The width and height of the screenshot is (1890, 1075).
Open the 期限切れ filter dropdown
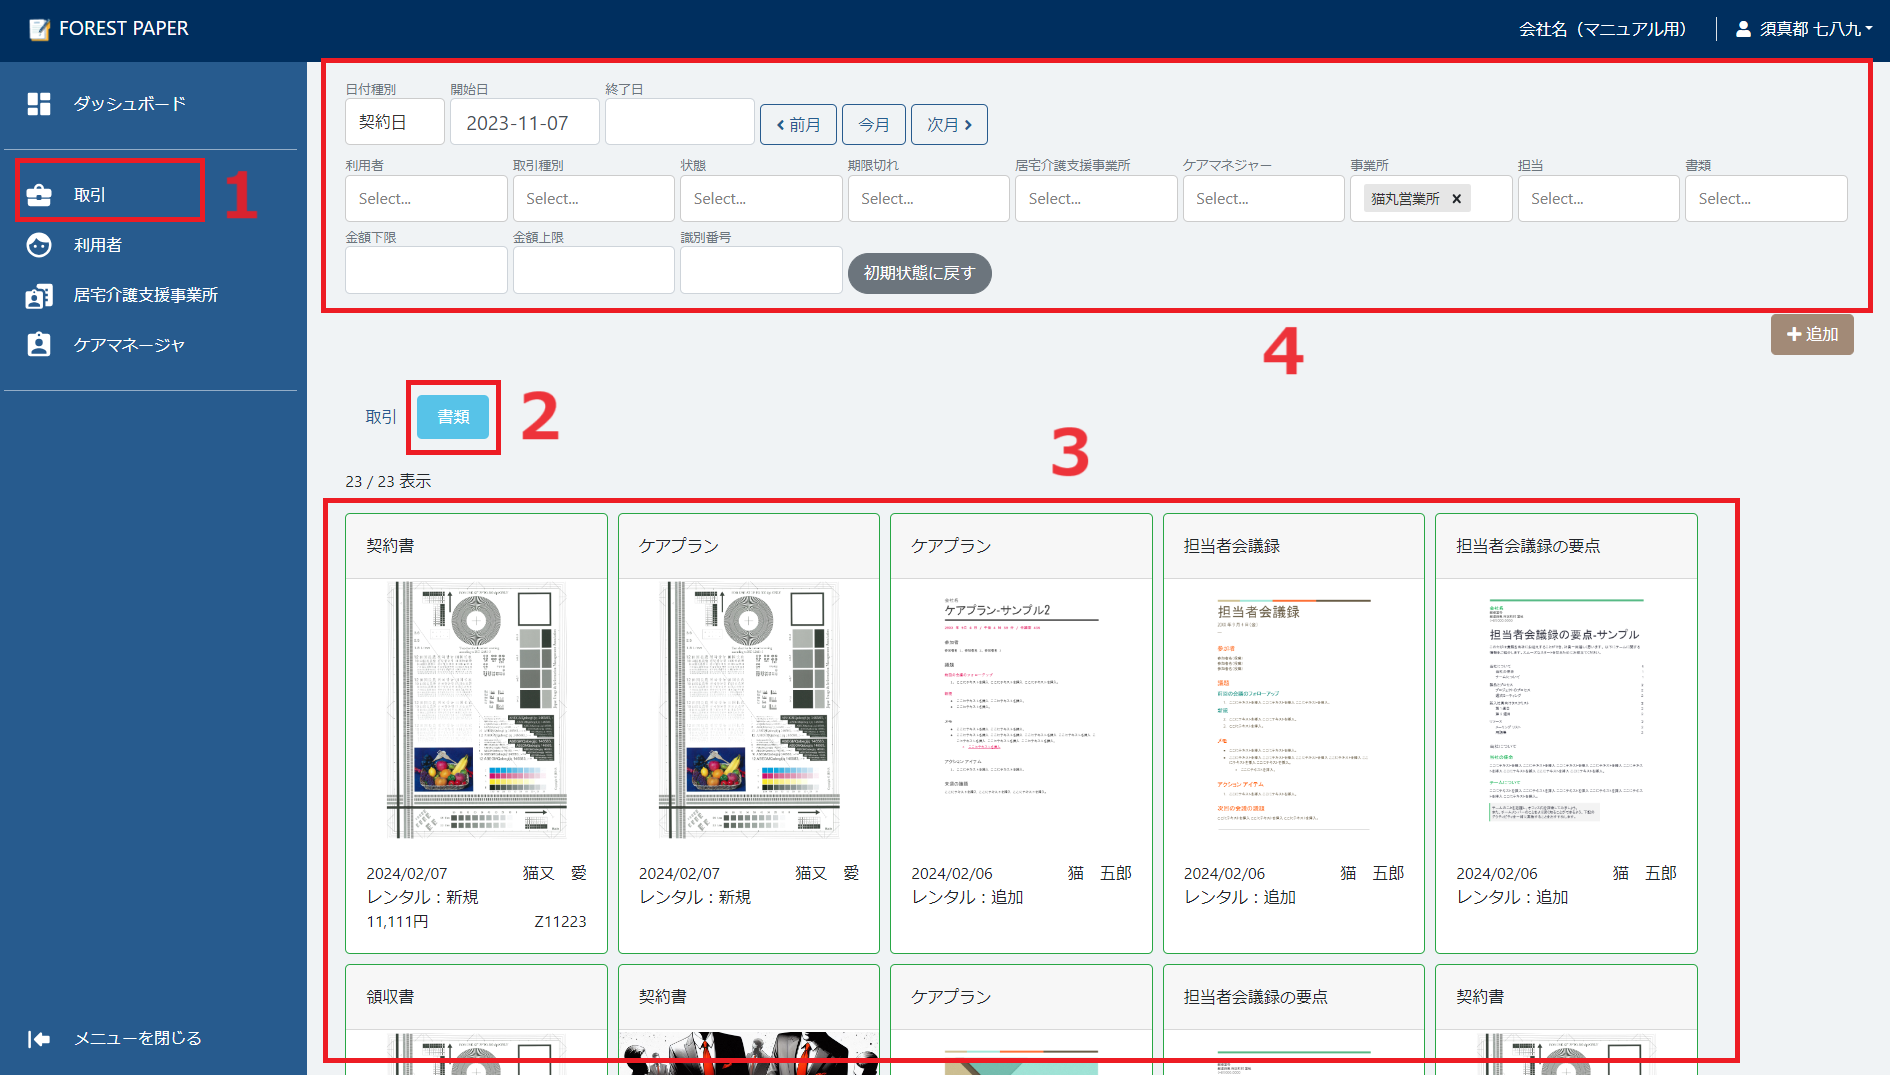927,198
